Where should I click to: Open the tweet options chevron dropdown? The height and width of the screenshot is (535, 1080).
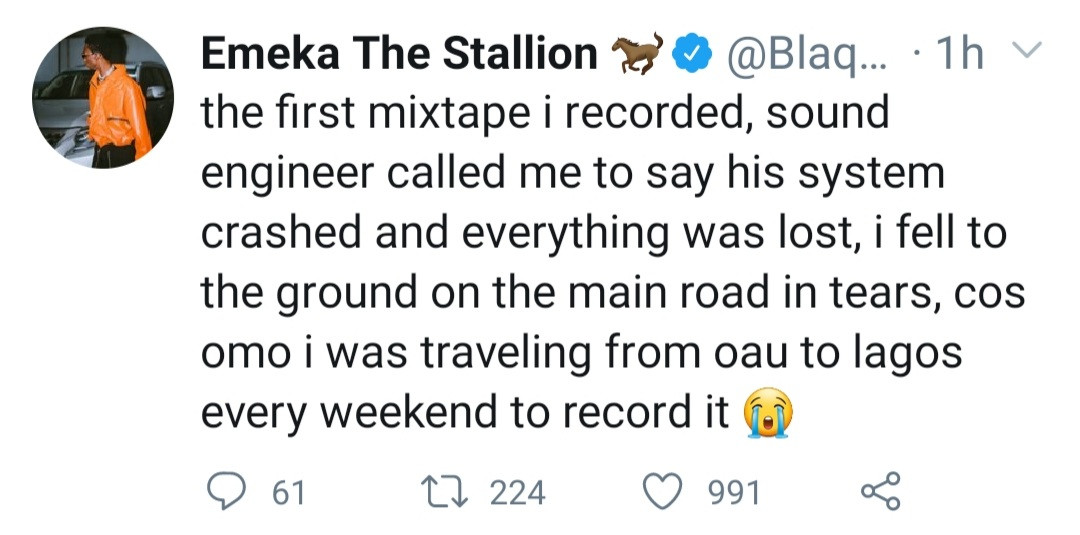point(1028,50)
